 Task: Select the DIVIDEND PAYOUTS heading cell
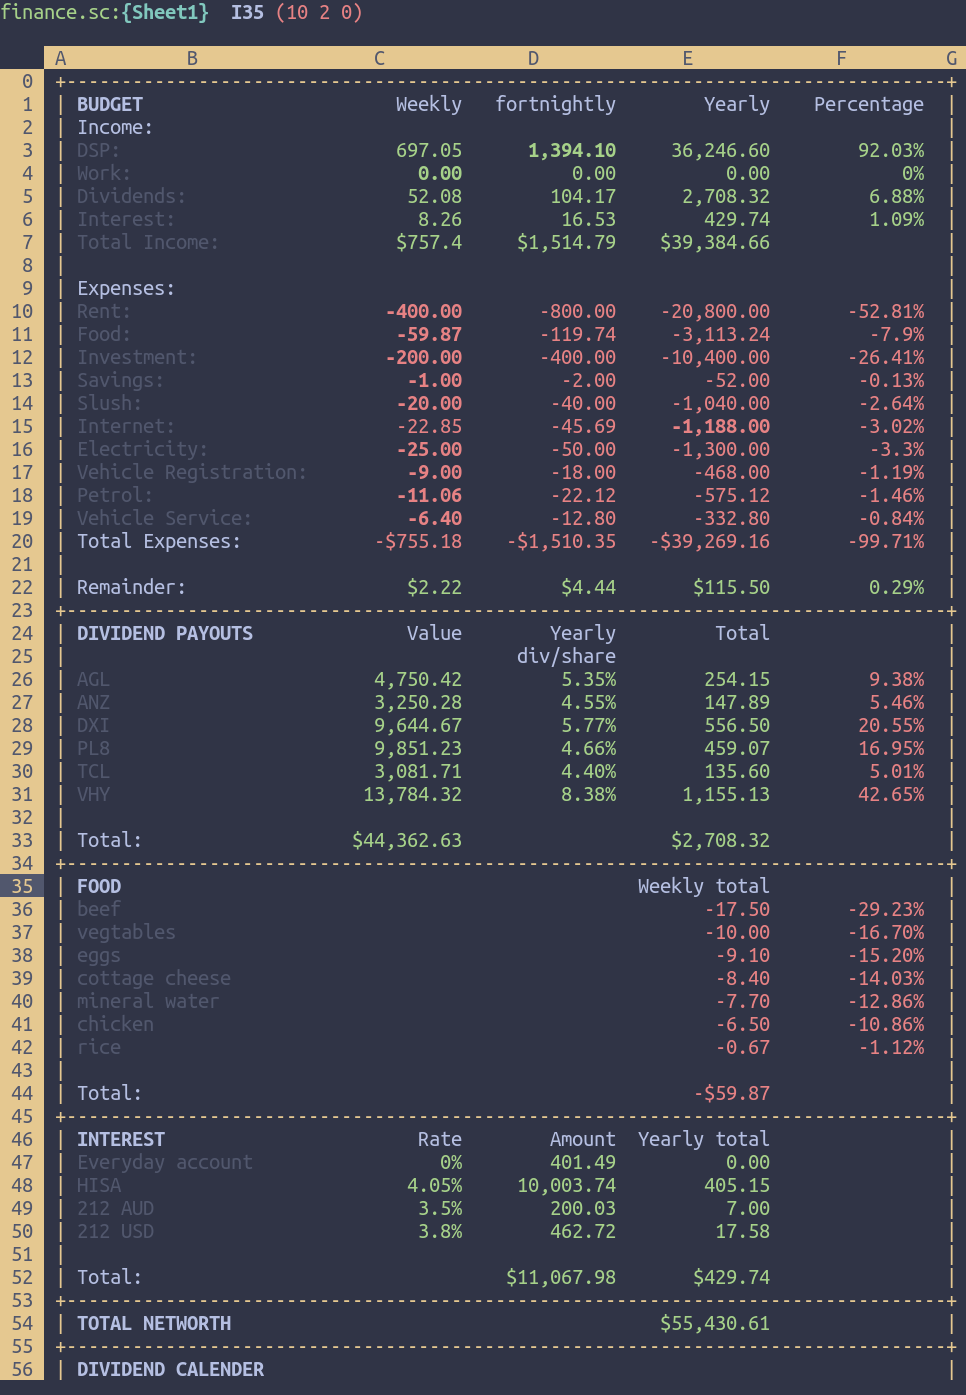[165, 633]
